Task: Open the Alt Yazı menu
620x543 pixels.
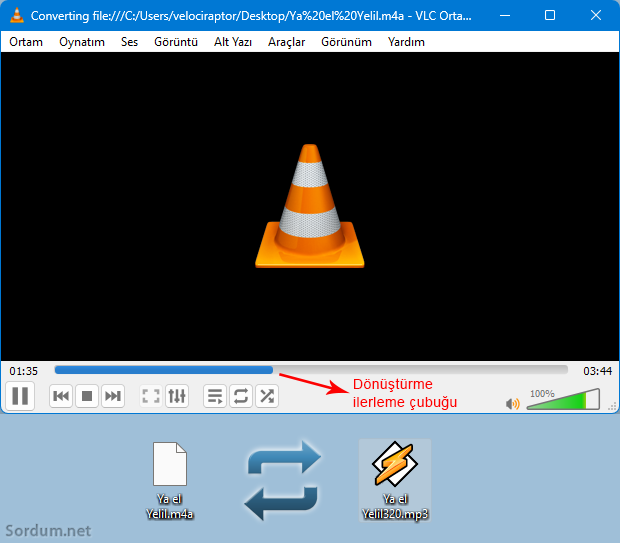Action: coord(233,42)
